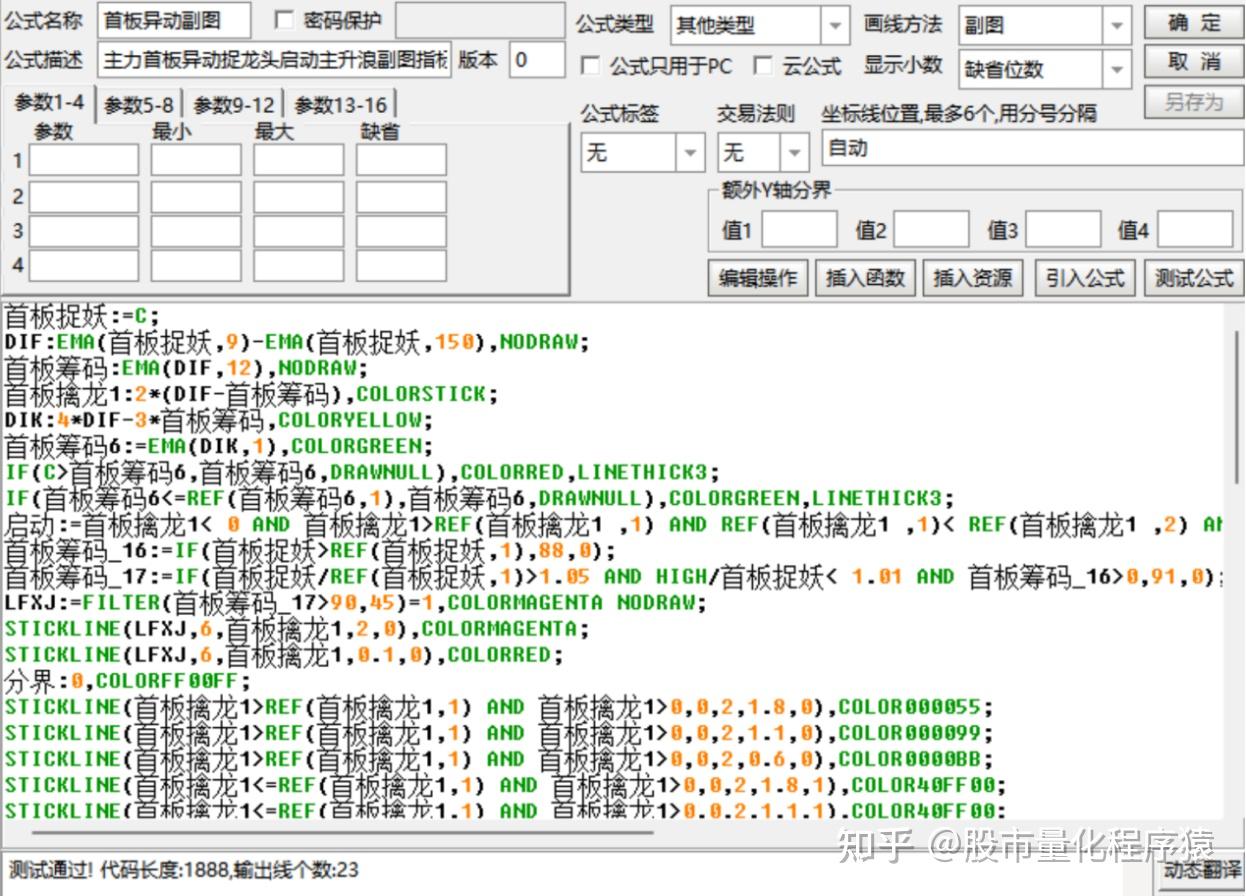Enable the 密码保护 checkbox

(284, 20)
